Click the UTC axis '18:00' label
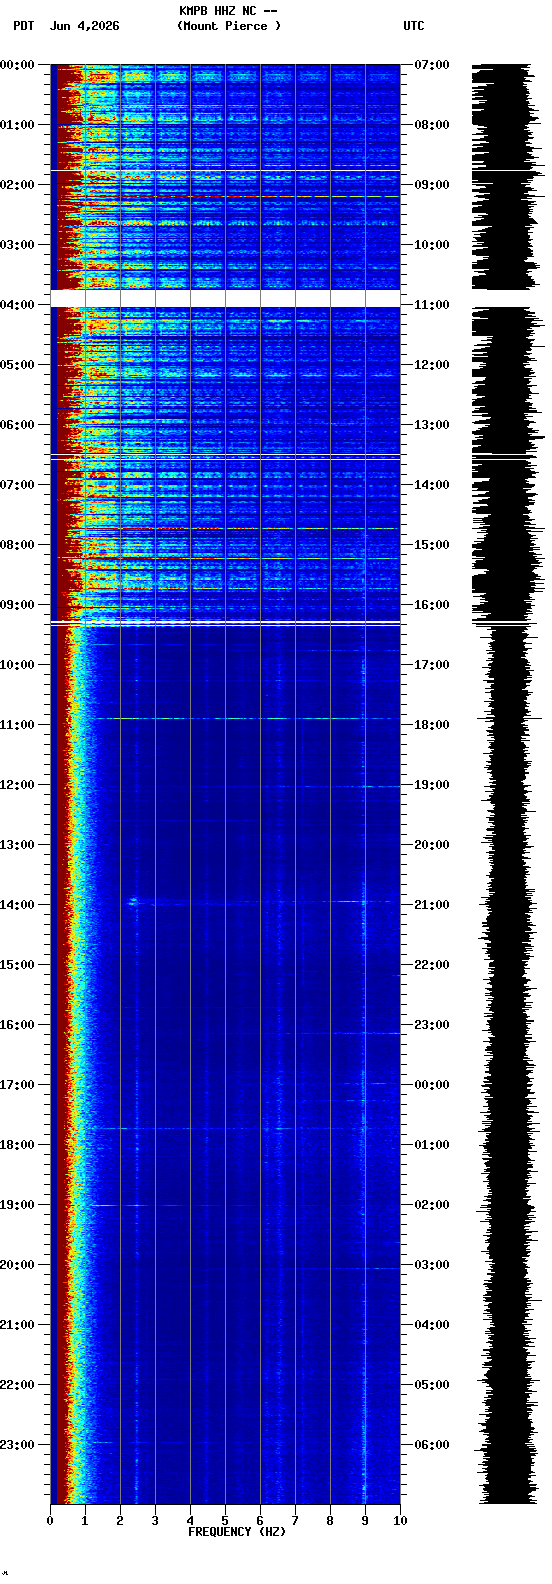This screenshot has width=552, height=1584. (431, 725)
